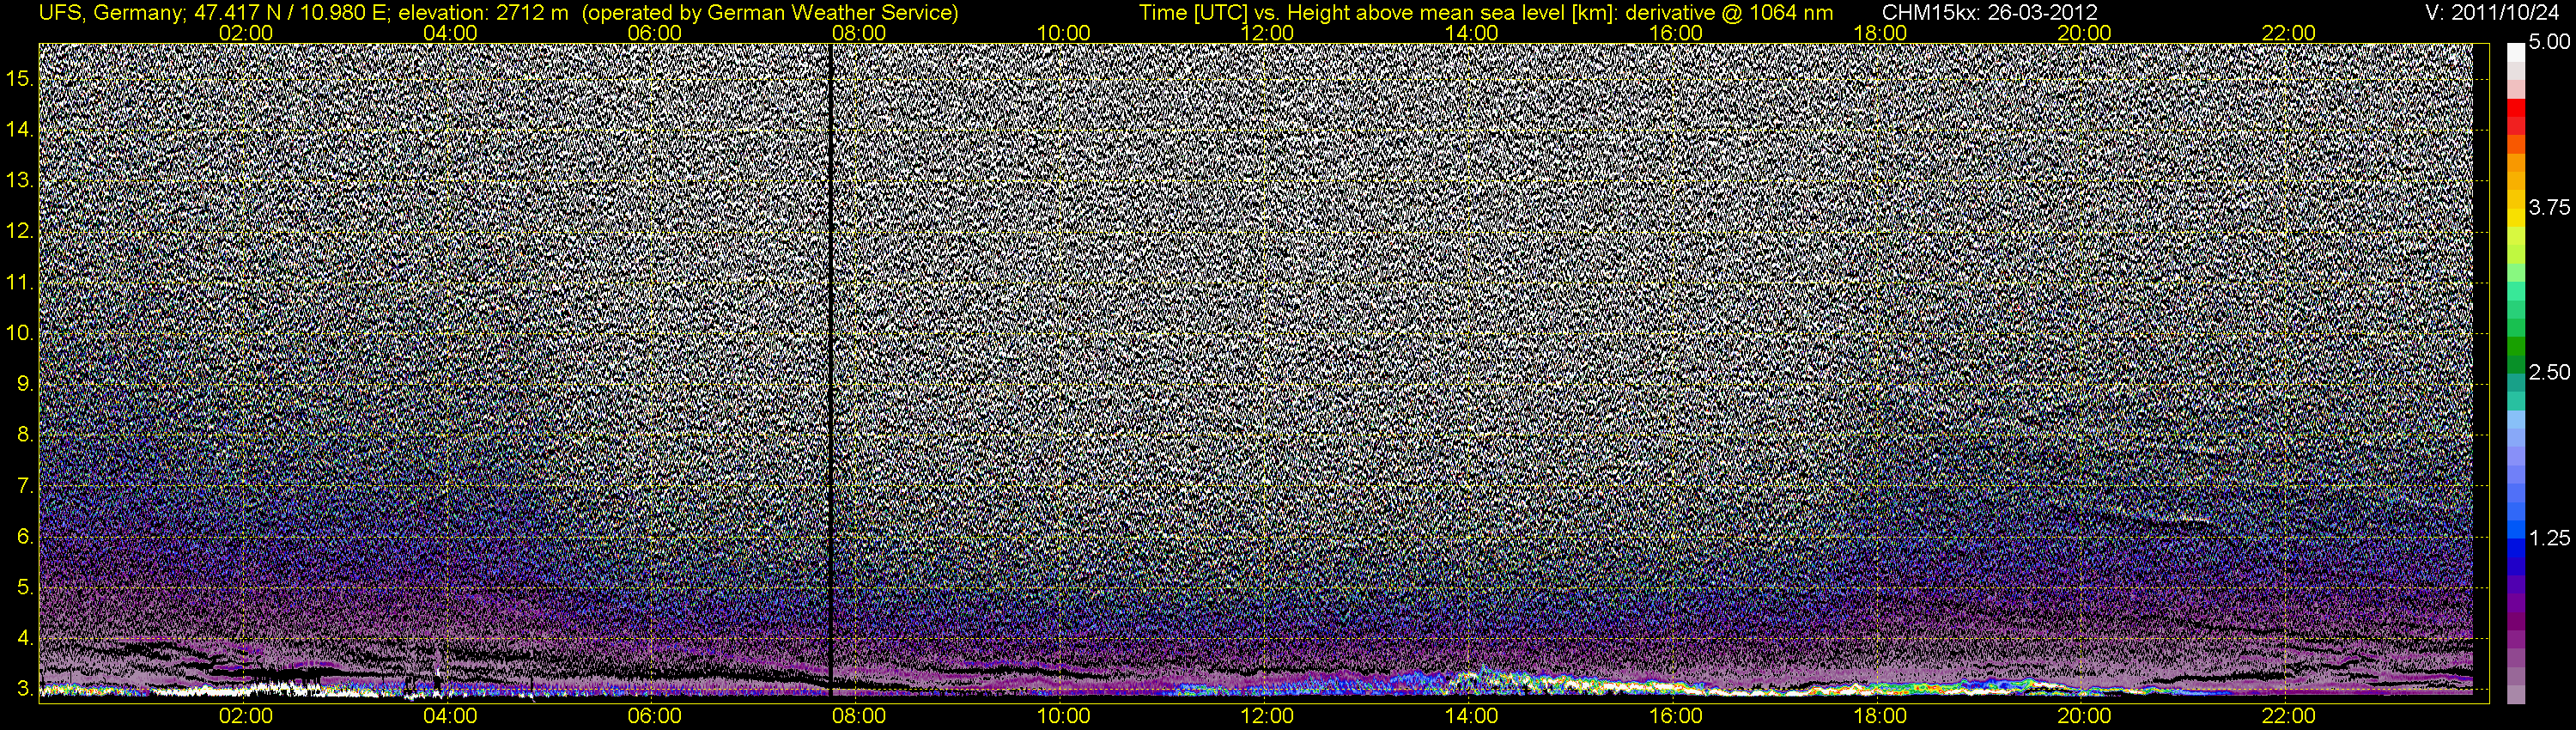Image resolution: width=2576 pixels, height=730 pixels.
Task: Pick the 3 km tick on the height axis
Action: [x=26, y=689]
